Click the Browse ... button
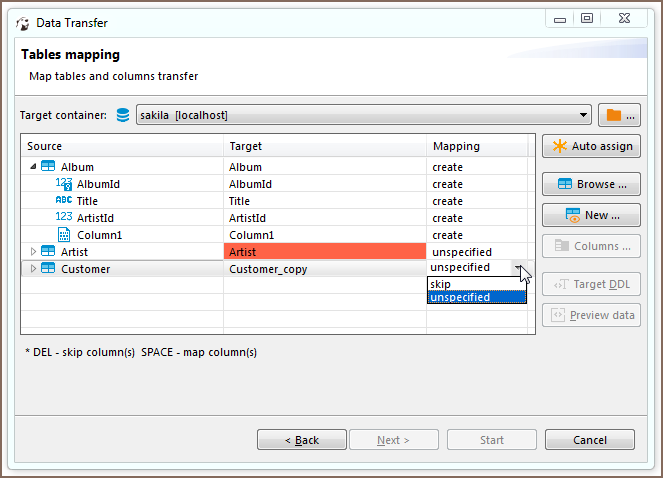 tap(591, 184)
